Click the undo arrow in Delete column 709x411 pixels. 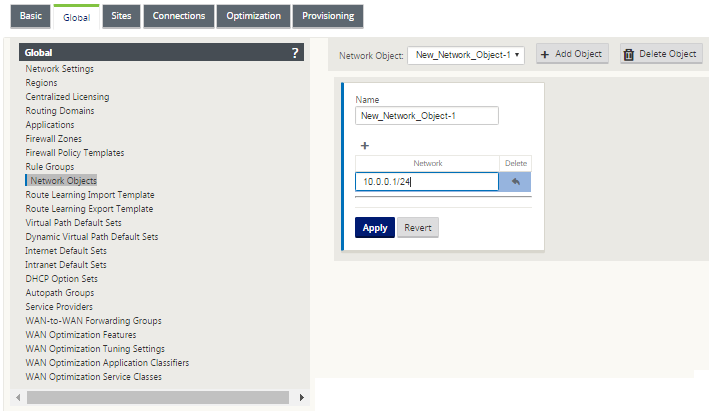click(515, 182)
